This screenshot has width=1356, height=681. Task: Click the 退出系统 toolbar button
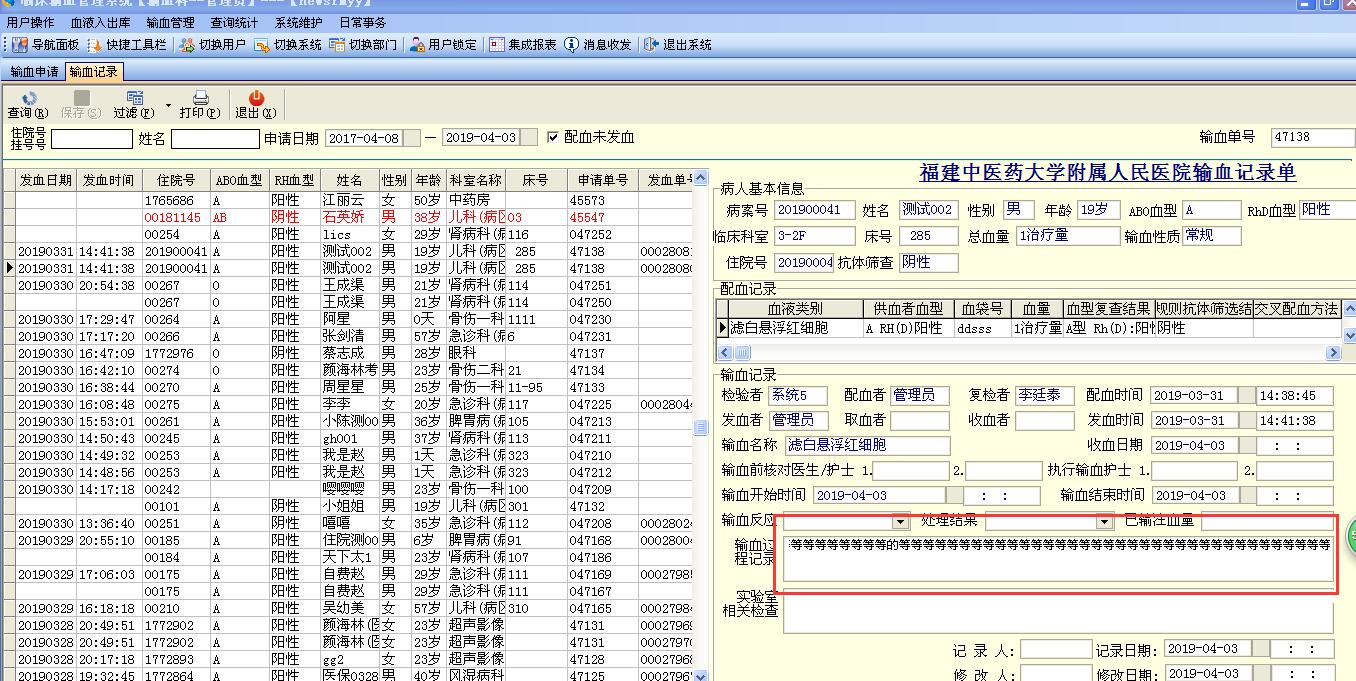(x=678, y=45)
